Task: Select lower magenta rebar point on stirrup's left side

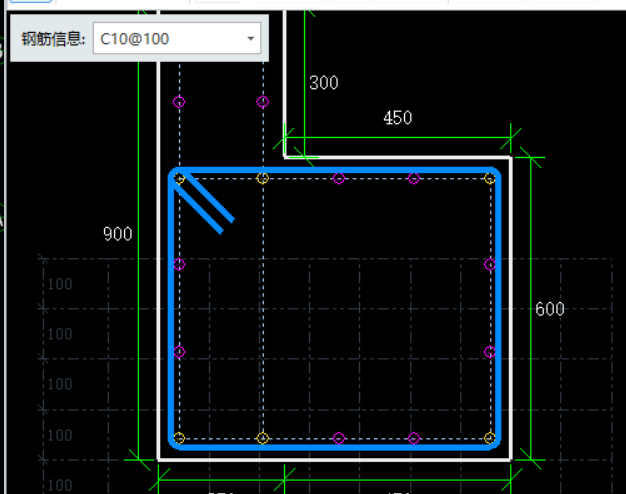Action: click(179, 352)
